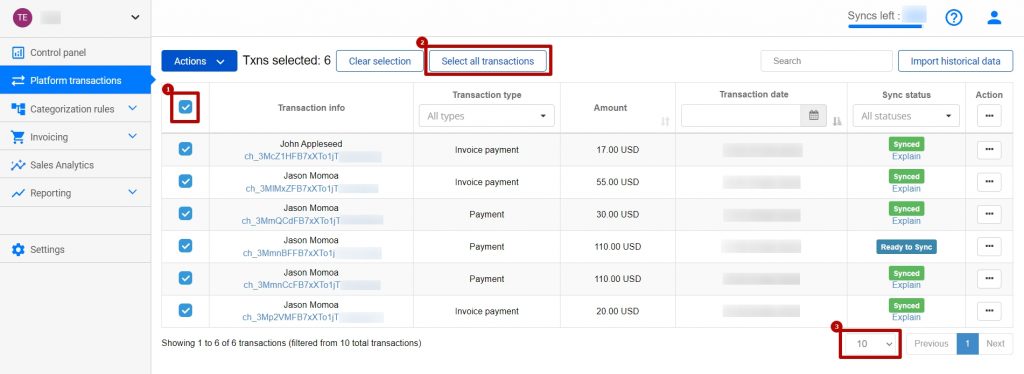Open the help question mark icon
Viewport: 1024px width, 374px height.
coord(953,18)
